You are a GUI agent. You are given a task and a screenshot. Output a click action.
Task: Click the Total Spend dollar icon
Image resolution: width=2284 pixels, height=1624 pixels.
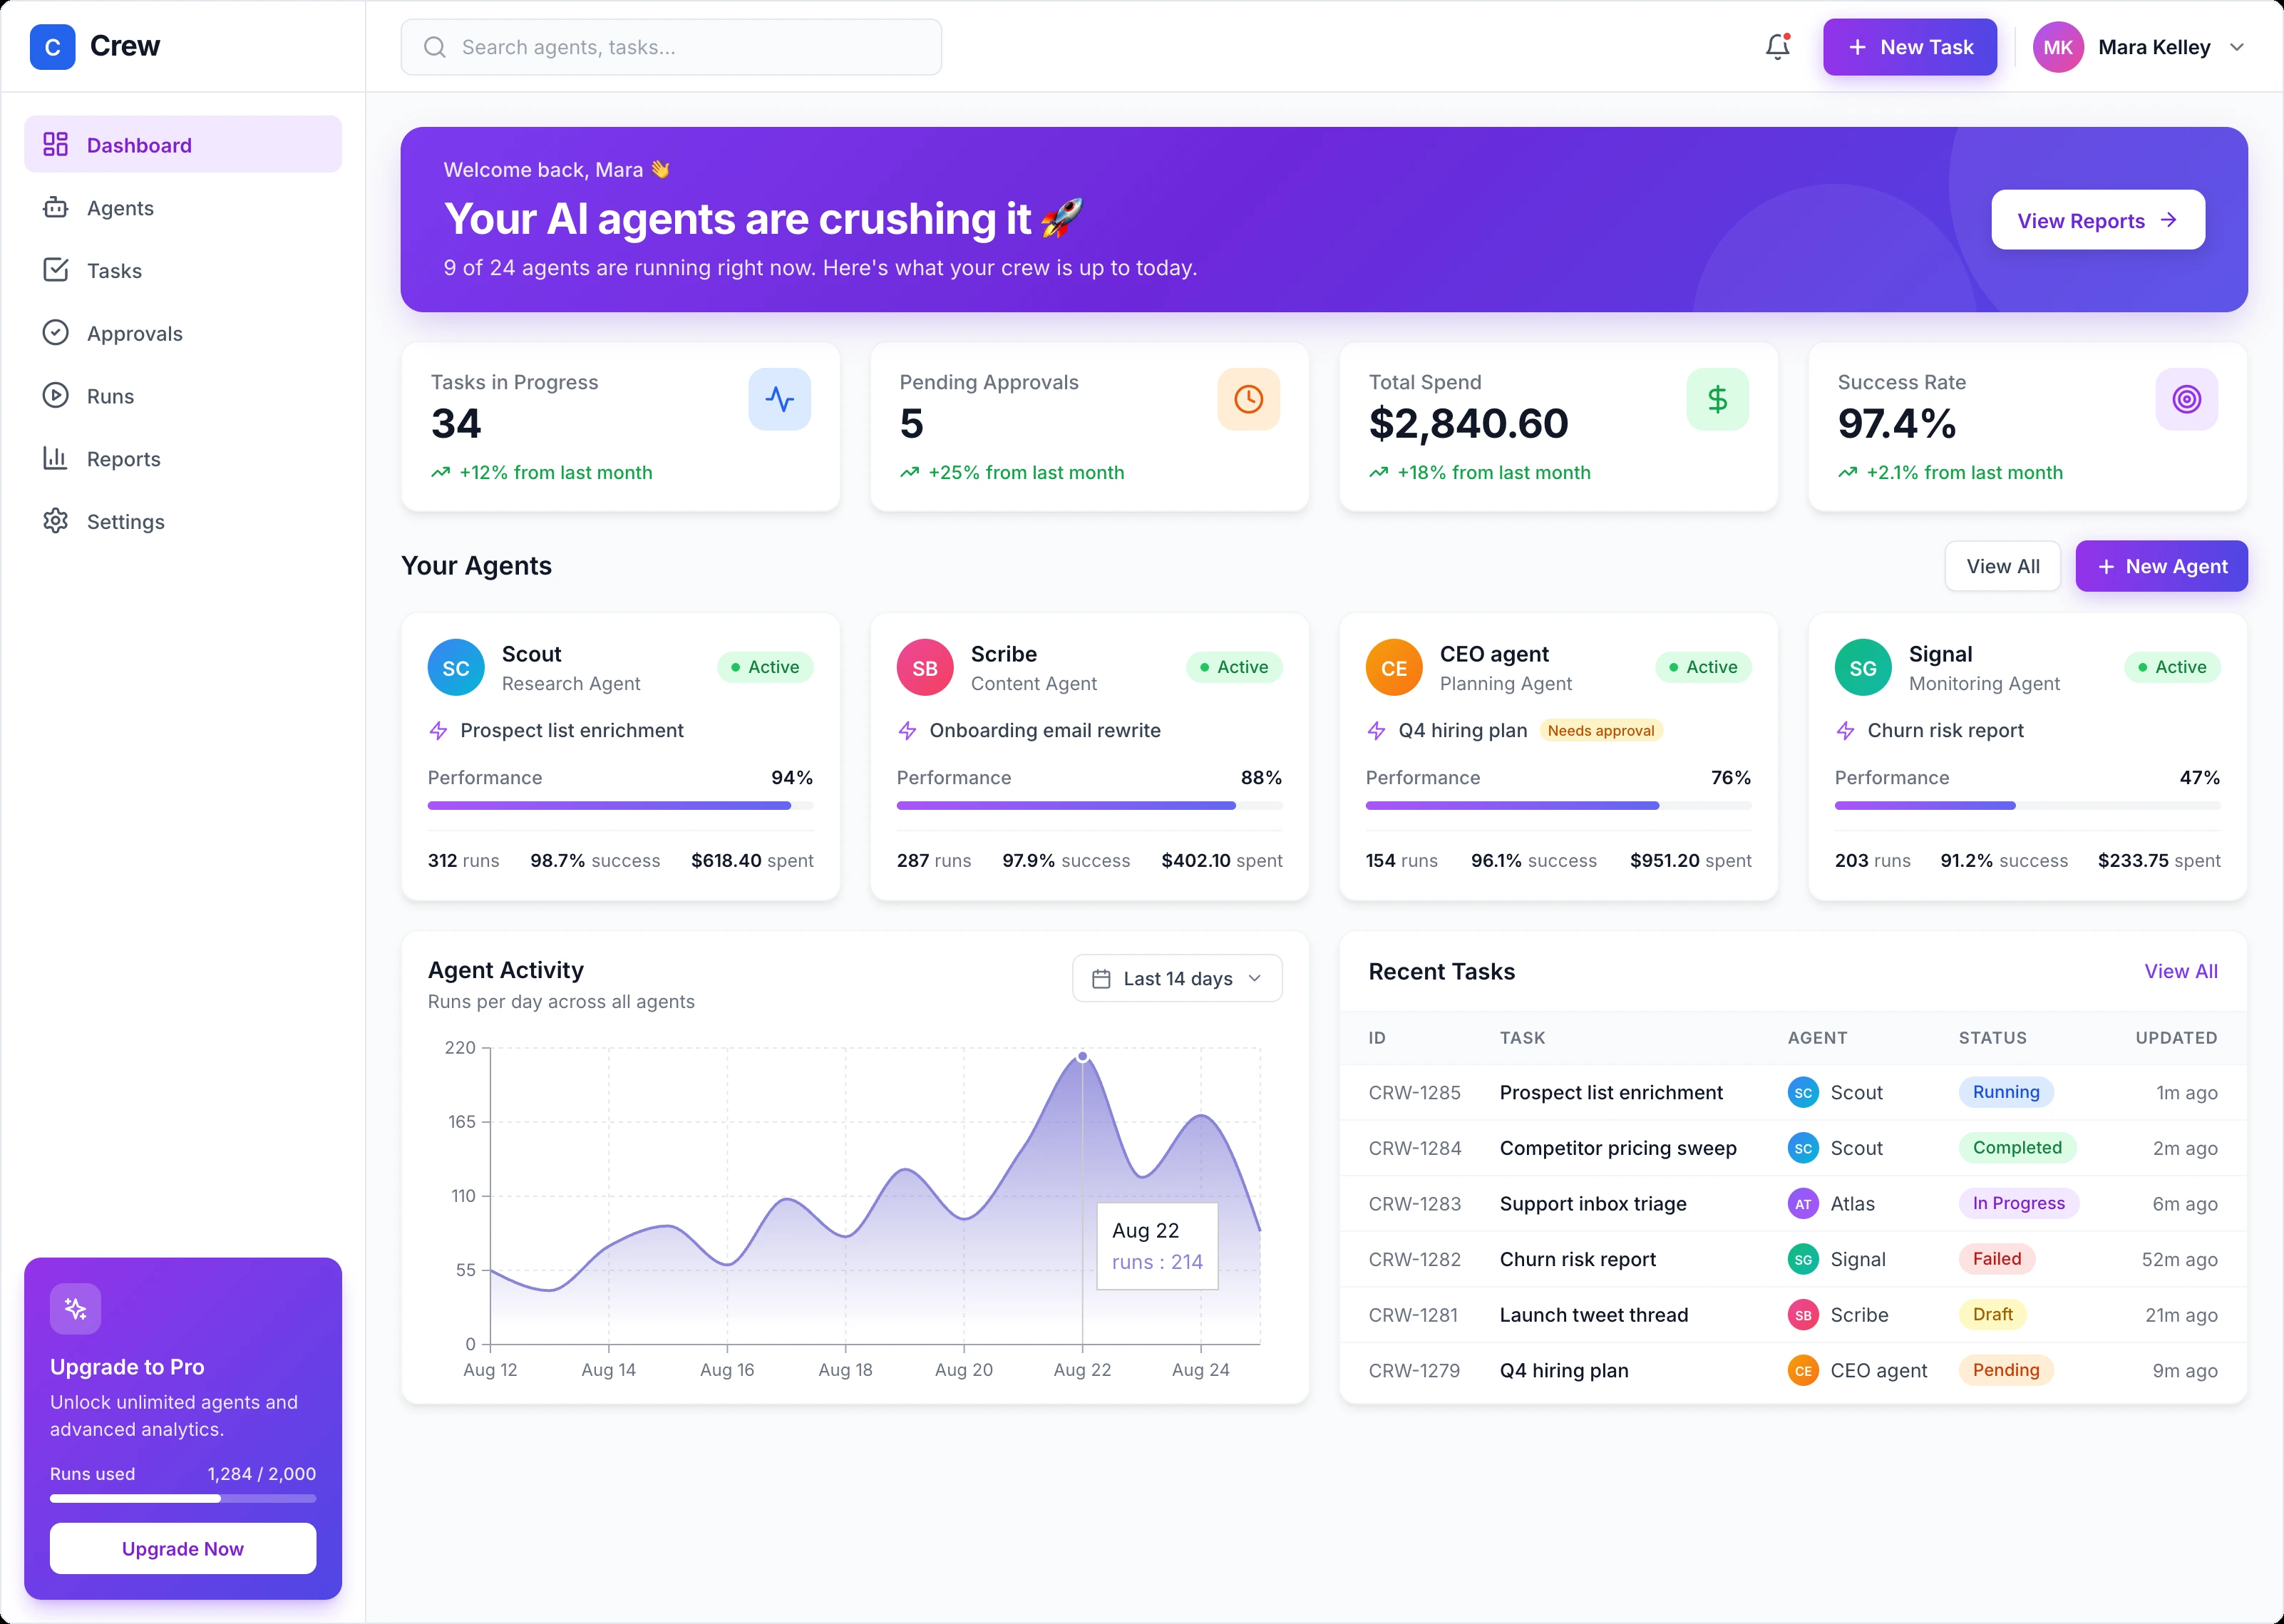(1717, 399)
